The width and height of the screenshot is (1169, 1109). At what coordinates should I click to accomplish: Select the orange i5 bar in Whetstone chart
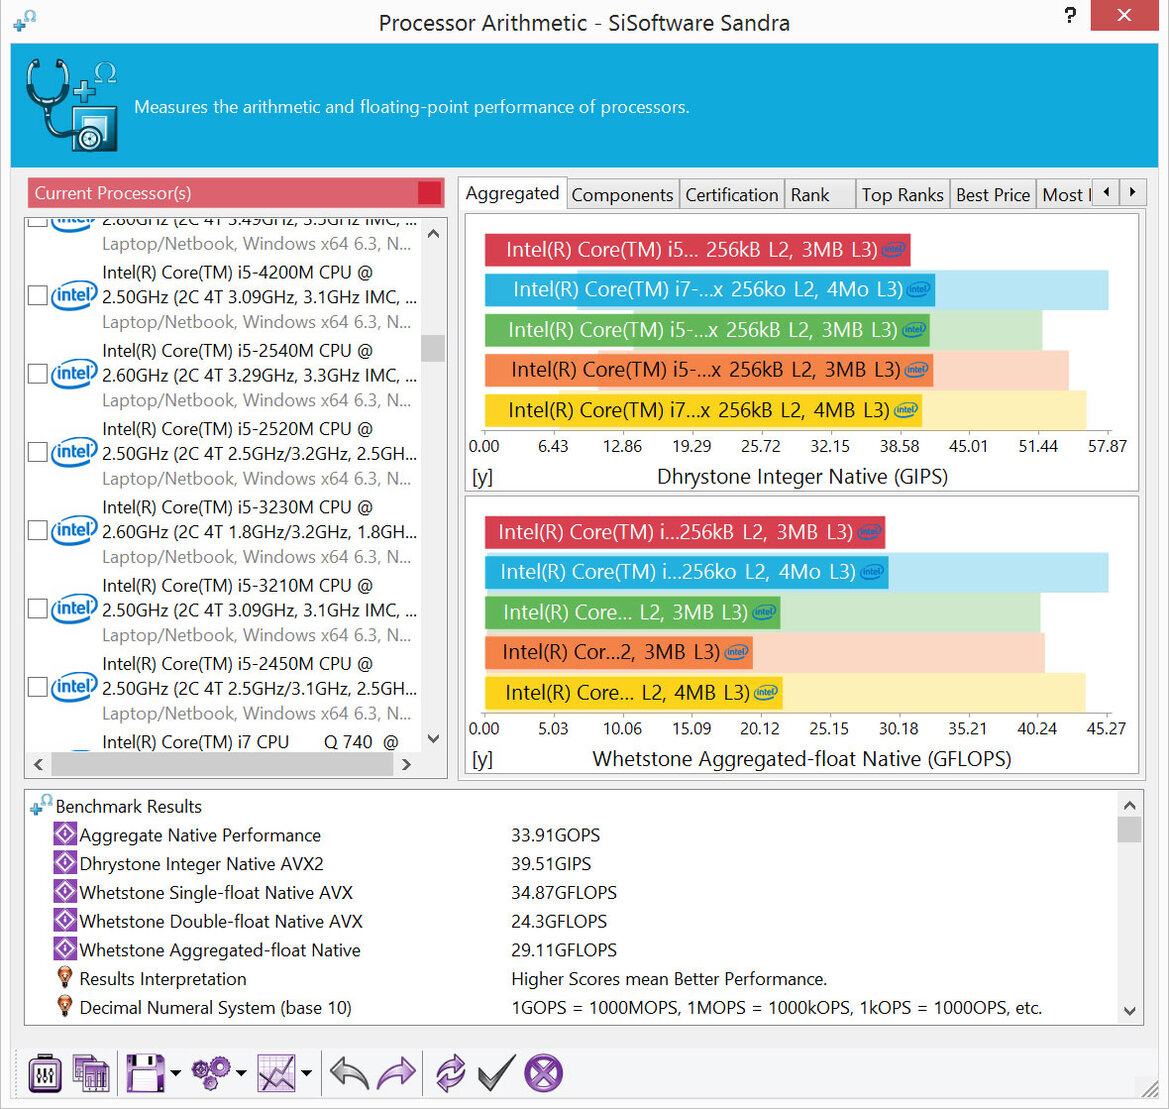619,652
